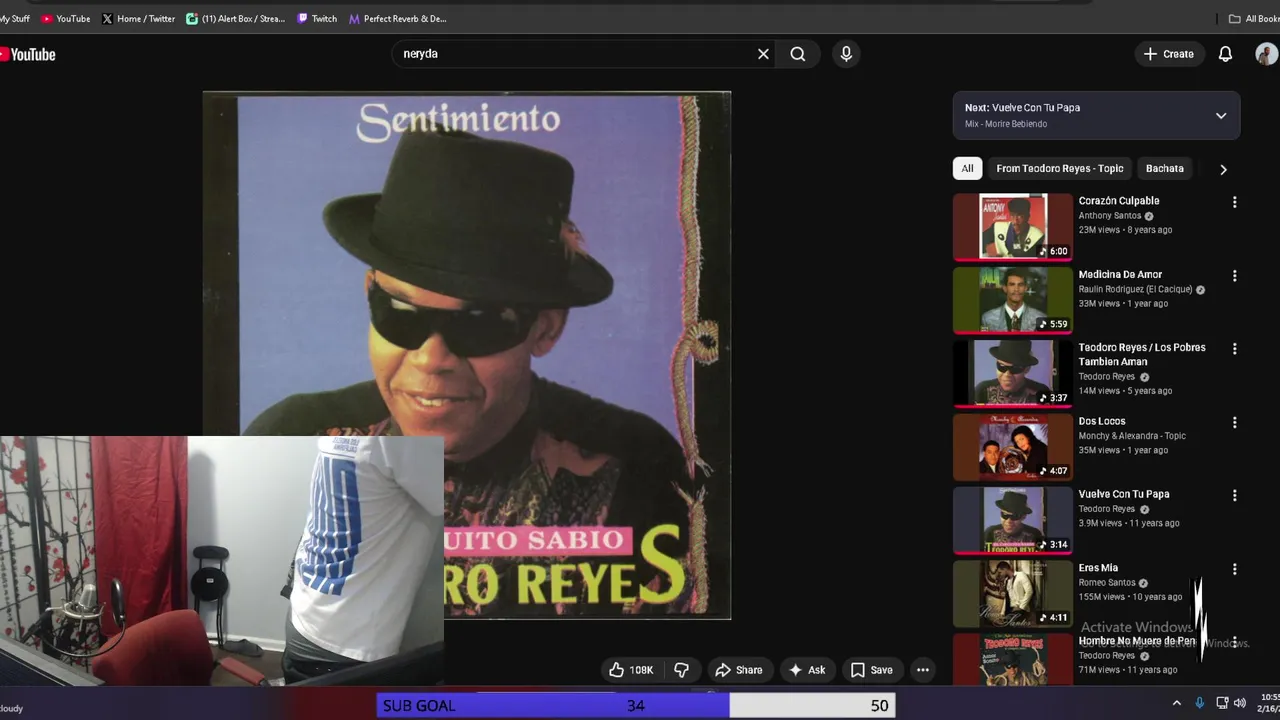Dislike the video

coord(682,670)
